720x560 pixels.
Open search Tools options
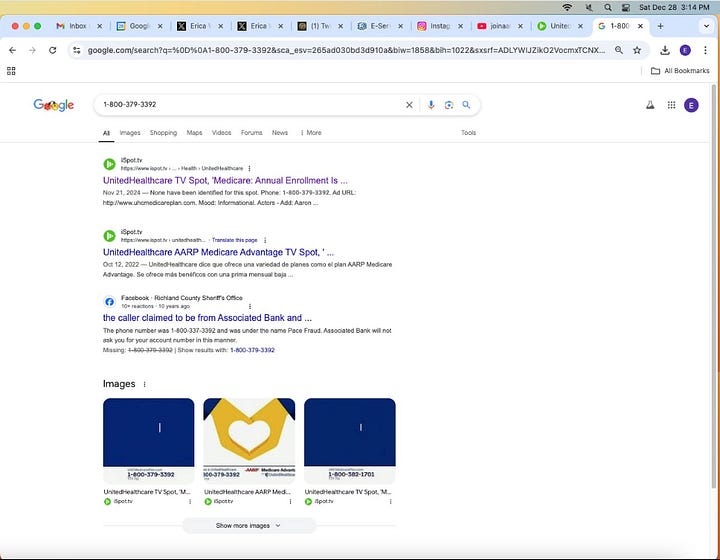468,133
